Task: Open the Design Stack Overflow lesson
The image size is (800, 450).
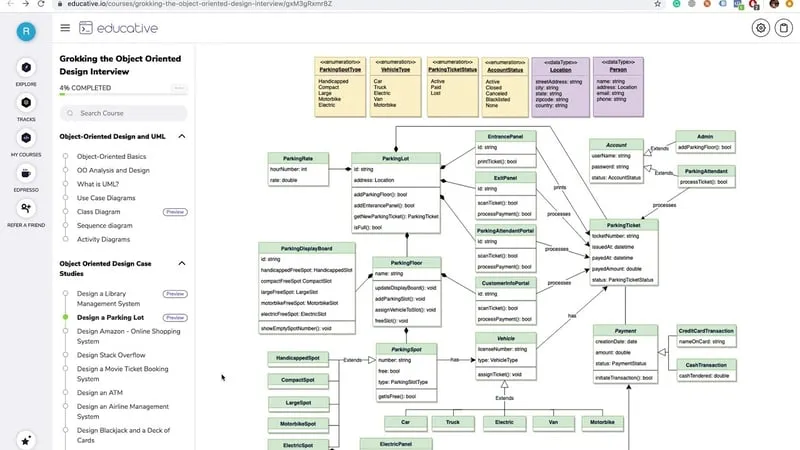Action: (111, 355)
